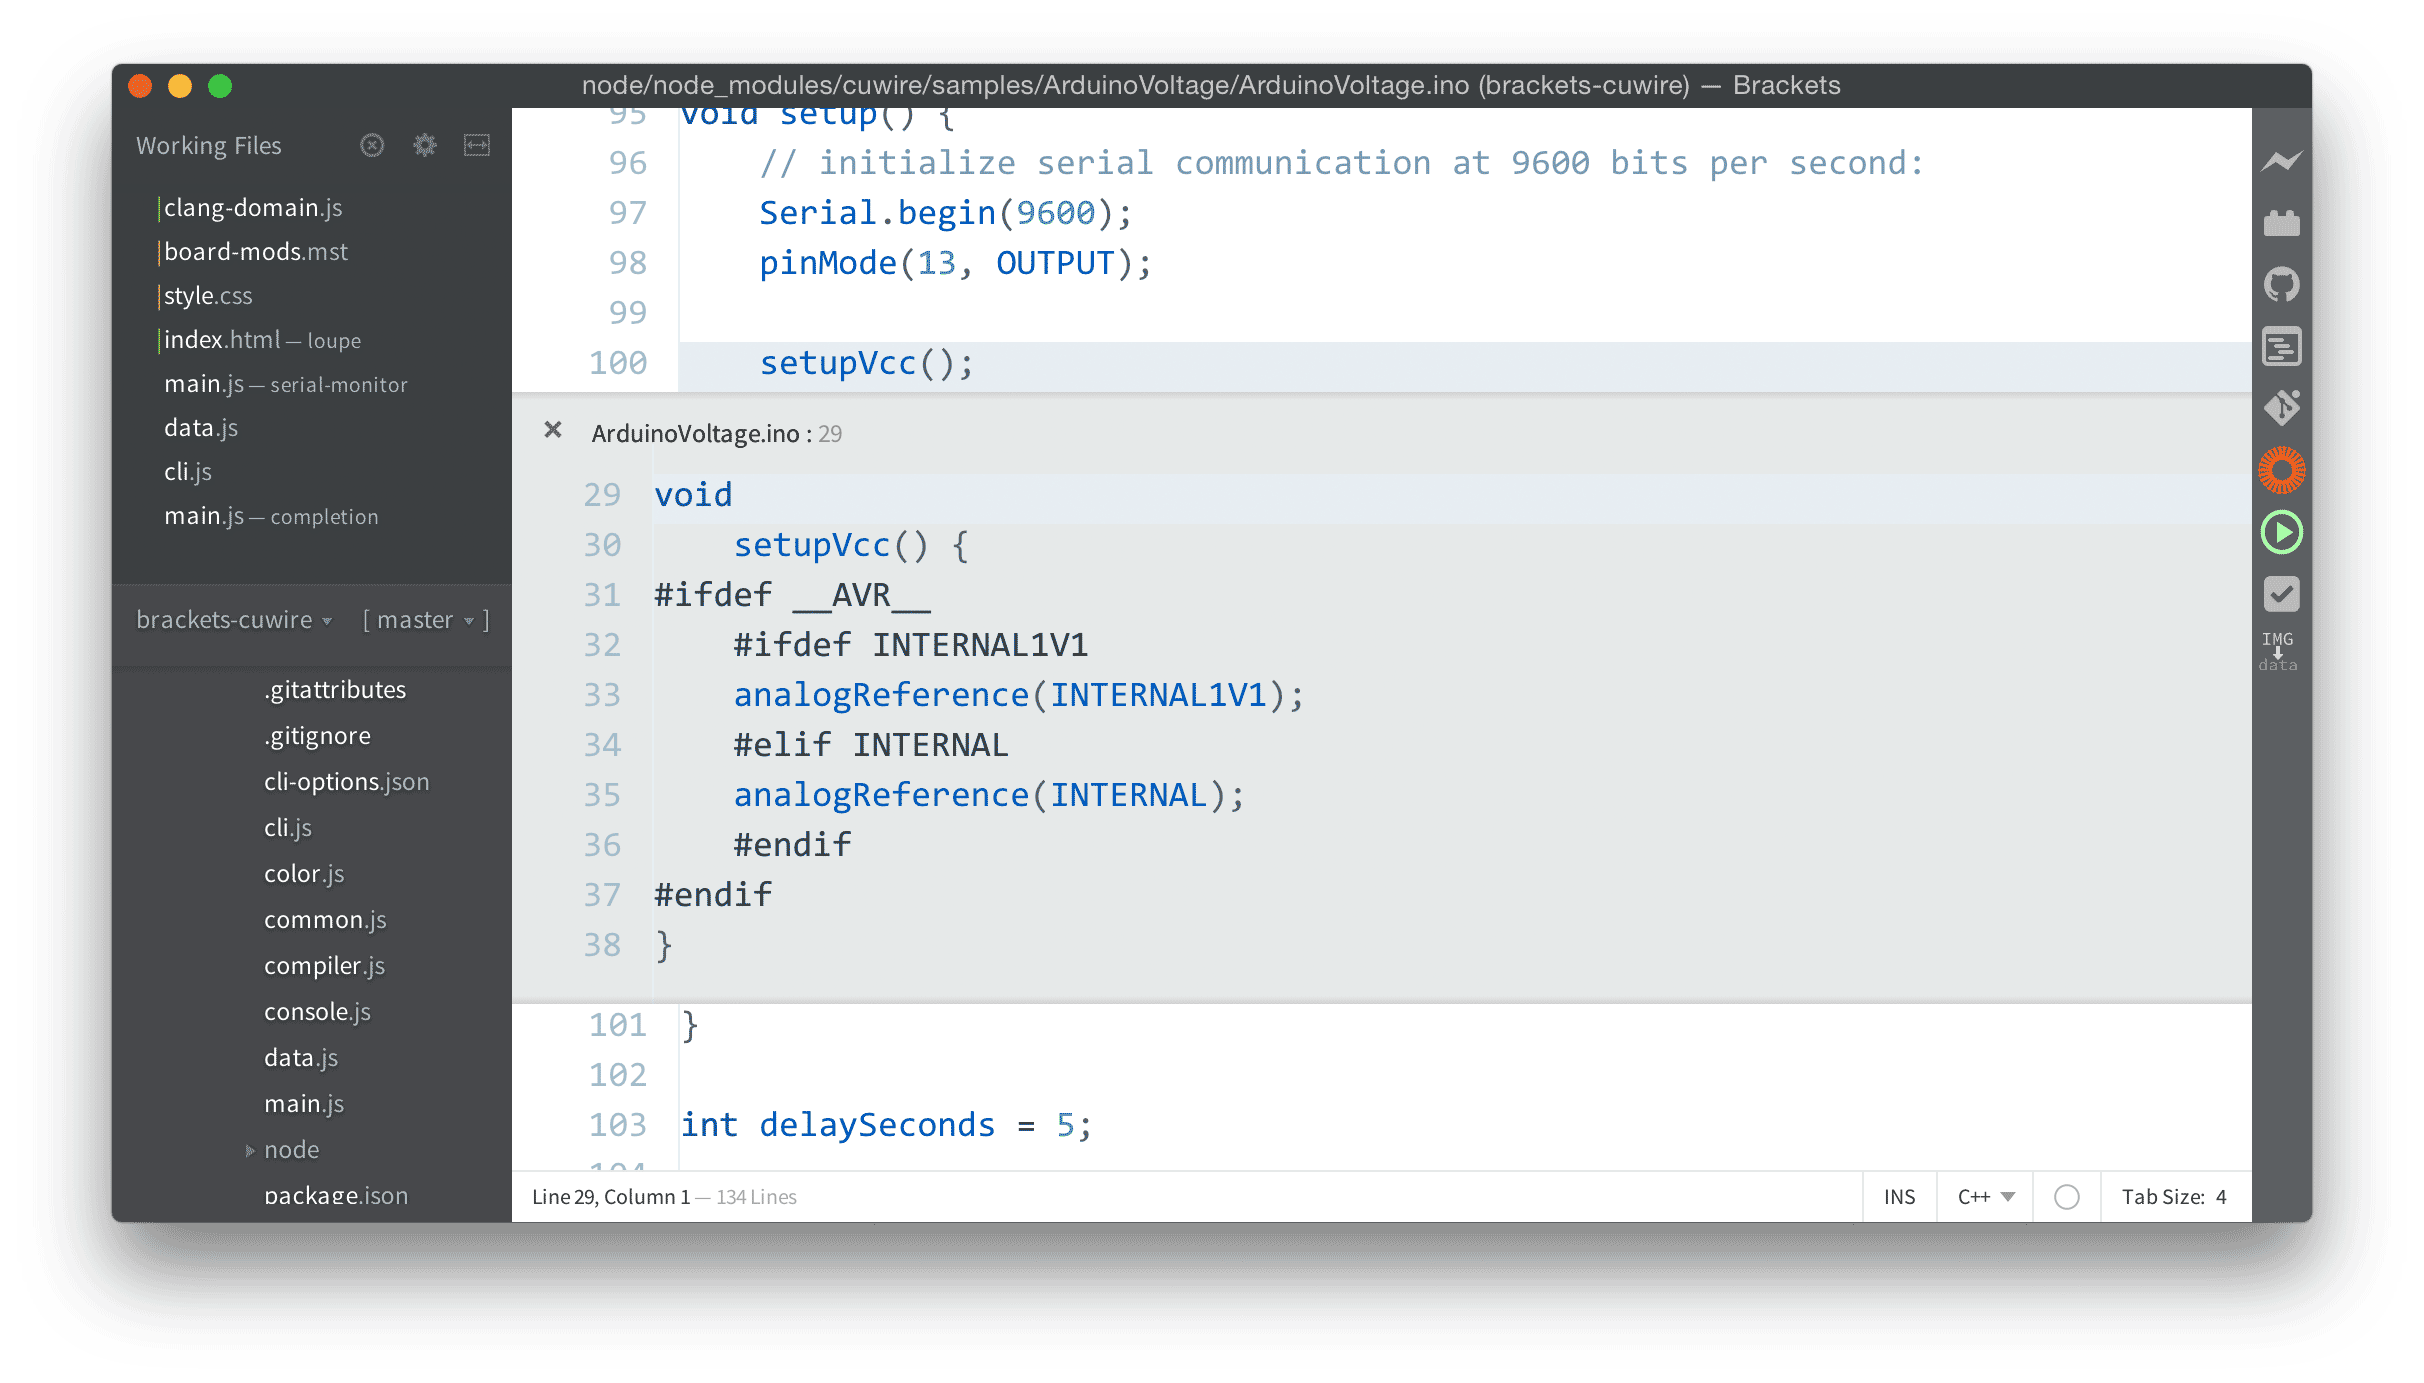Close the ArduinoVoltage.ino inline editor
This screenshot has width=2424, height=1383.
552,430
